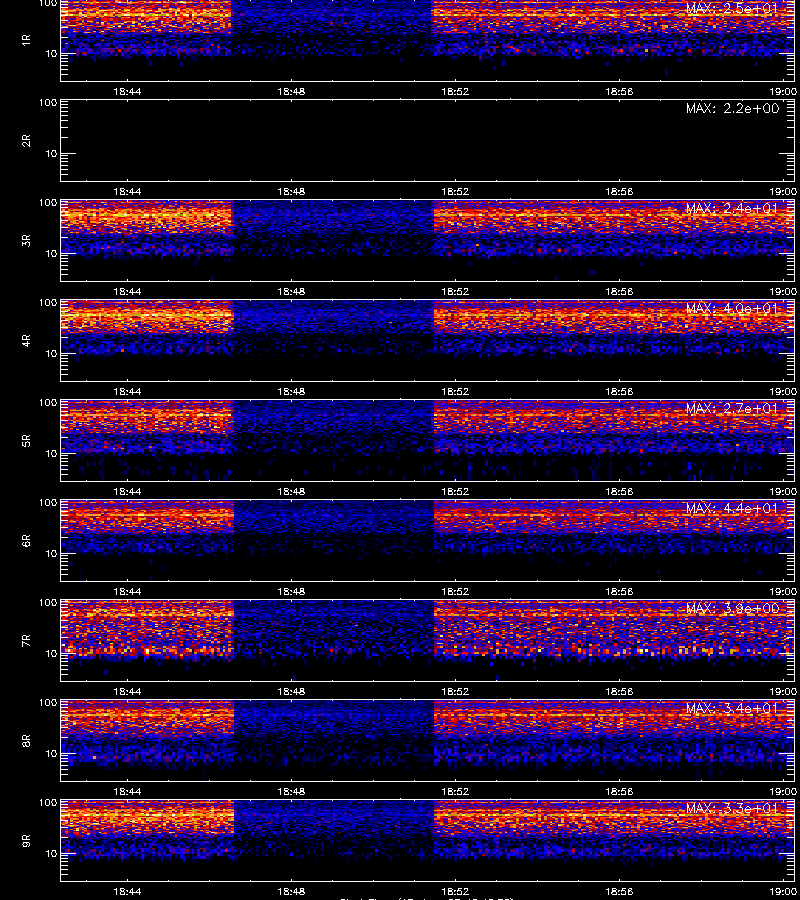The height and width of the screenshot is (900, 800).
Task: Click the 3R panel axis label
Action: 26,240
